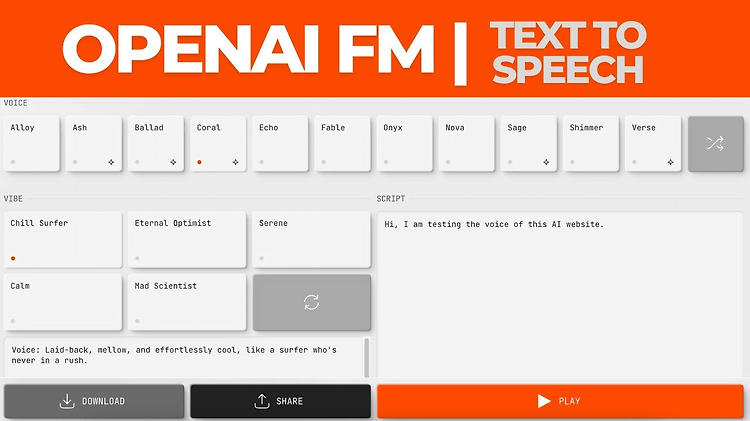Switch to the Verse voice

[x=653, y=144]
